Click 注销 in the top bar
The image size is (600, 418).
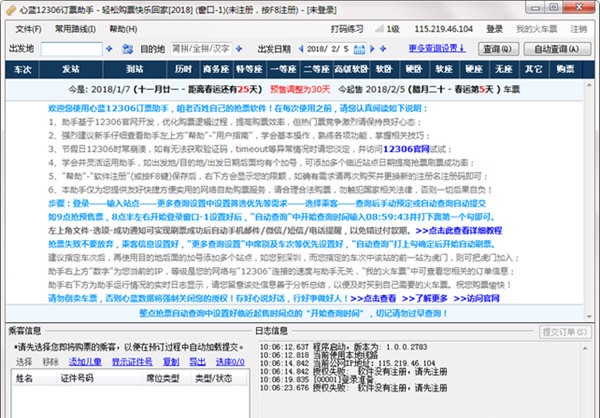click(x=579, y=29)
